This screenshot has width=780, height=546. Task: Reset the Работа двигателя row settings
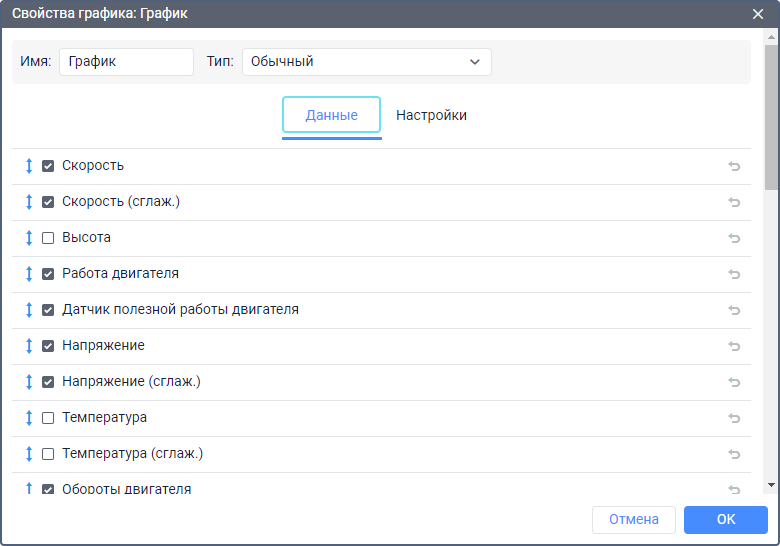point(734,274)
